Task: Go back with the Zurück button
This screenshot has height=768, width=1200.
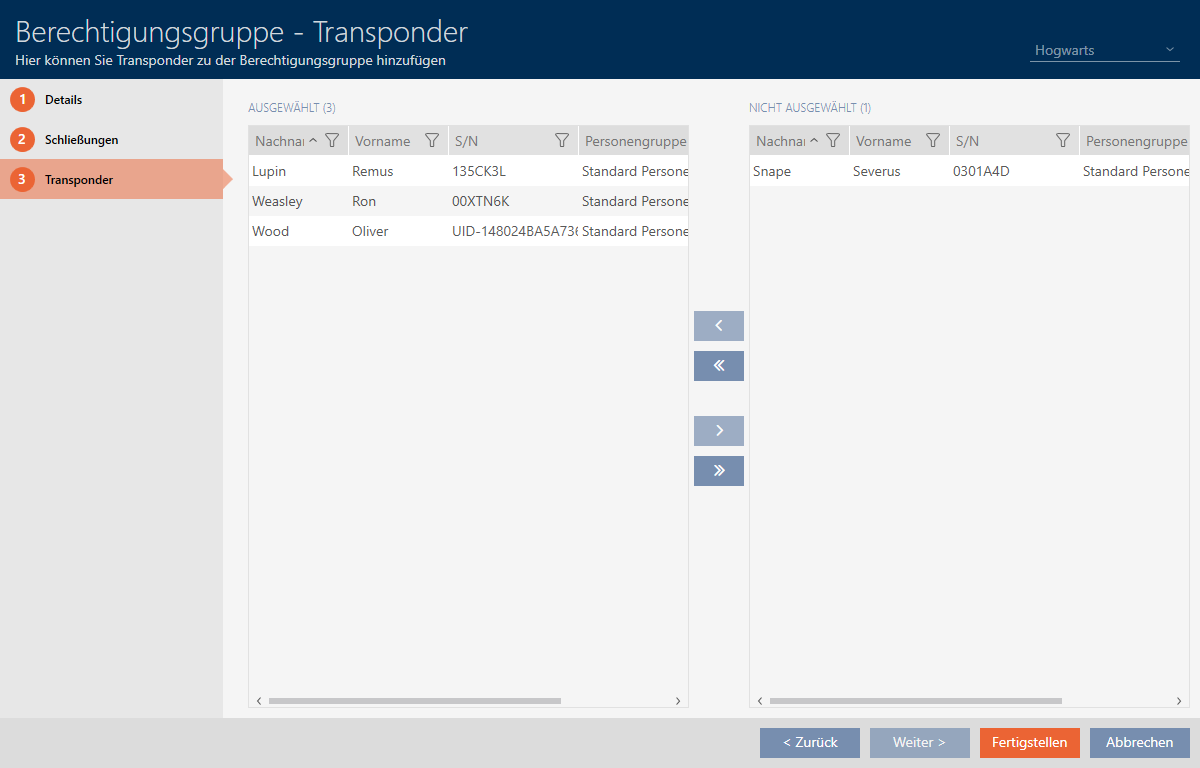Action: tap(809, 743)
